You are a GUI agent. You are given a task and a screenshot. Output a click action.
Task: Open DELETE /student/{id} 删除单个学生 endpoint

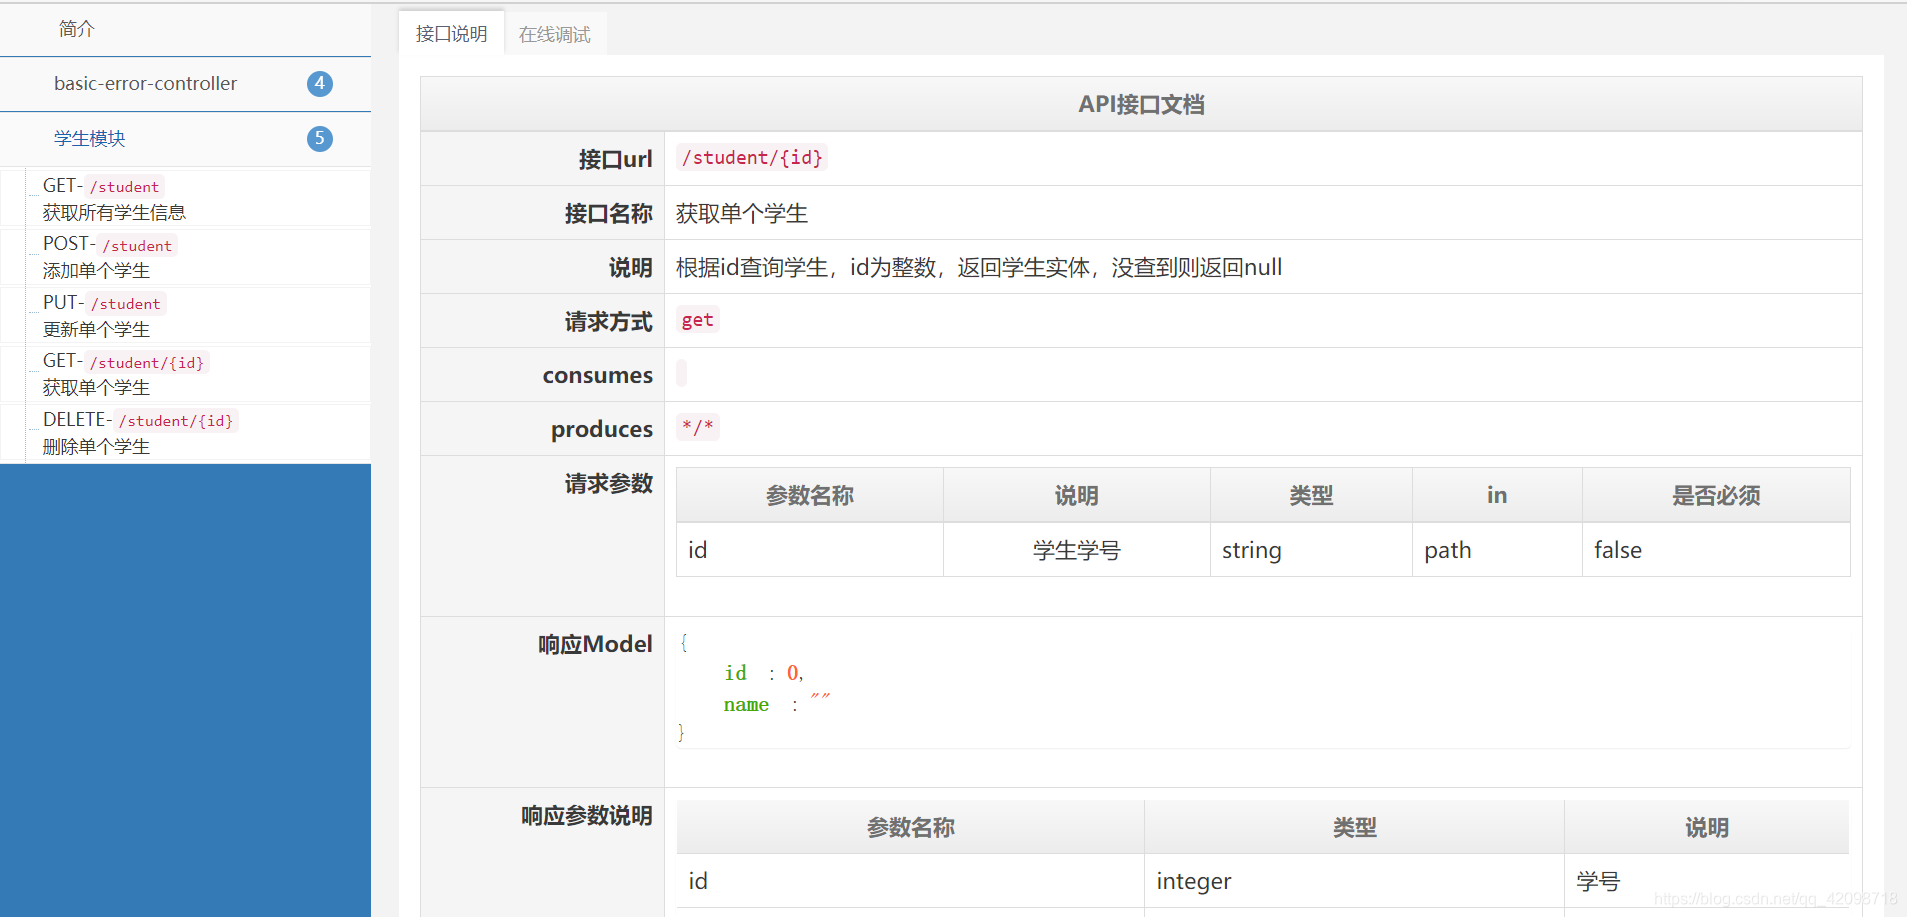point(185,433)
